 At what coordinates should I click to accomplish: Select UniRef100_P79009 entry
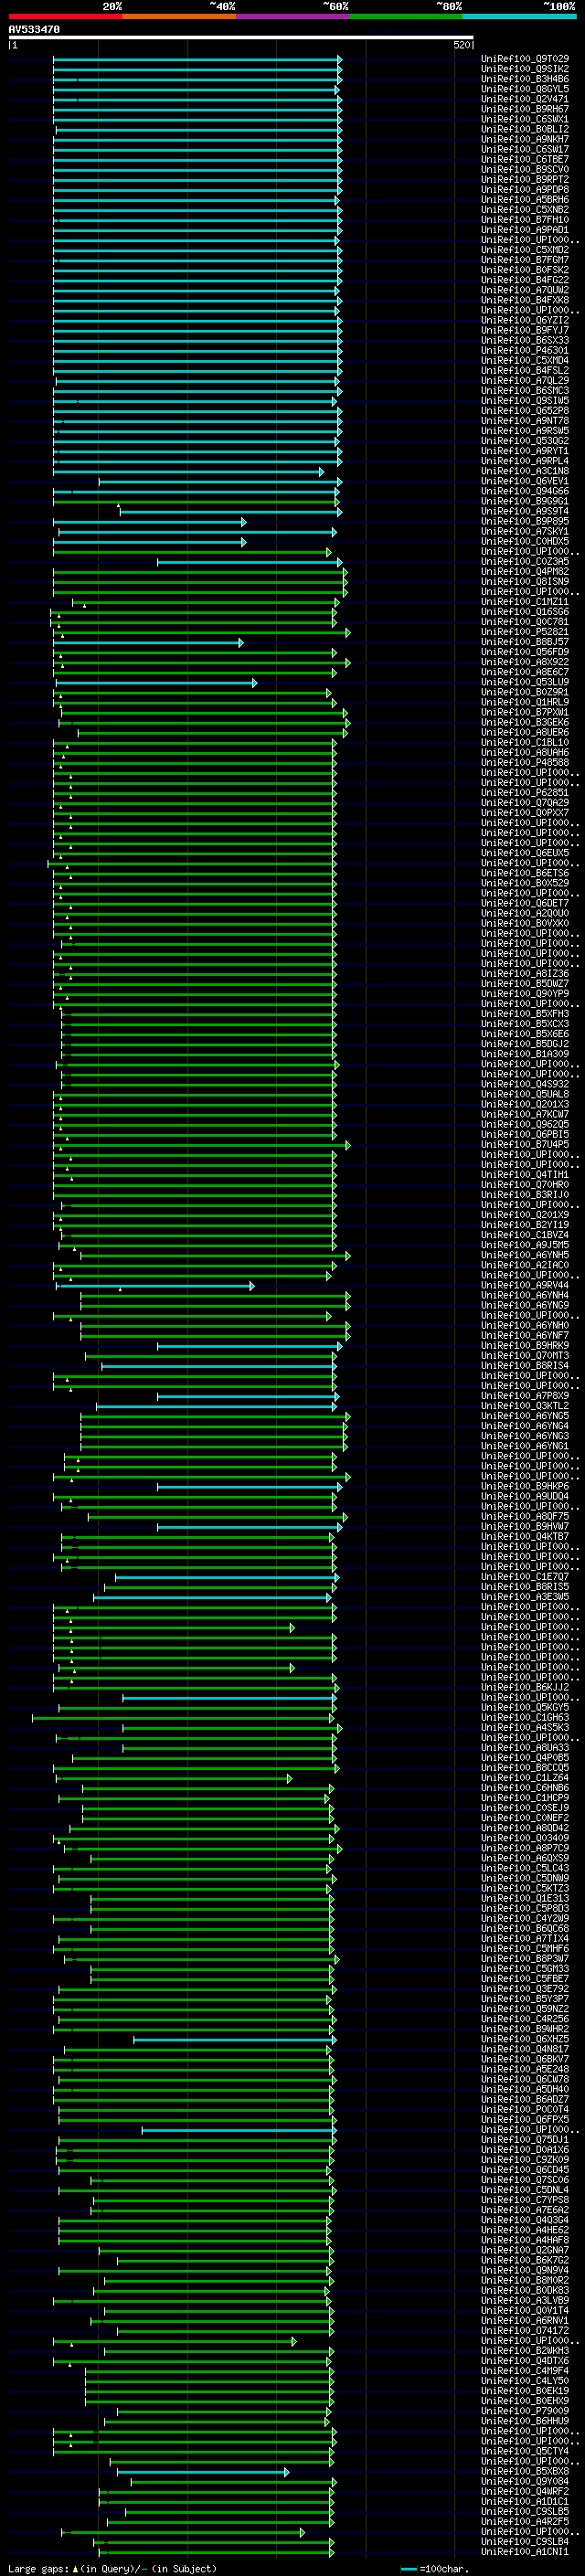pyautogui.click(x=525, y=2410)
